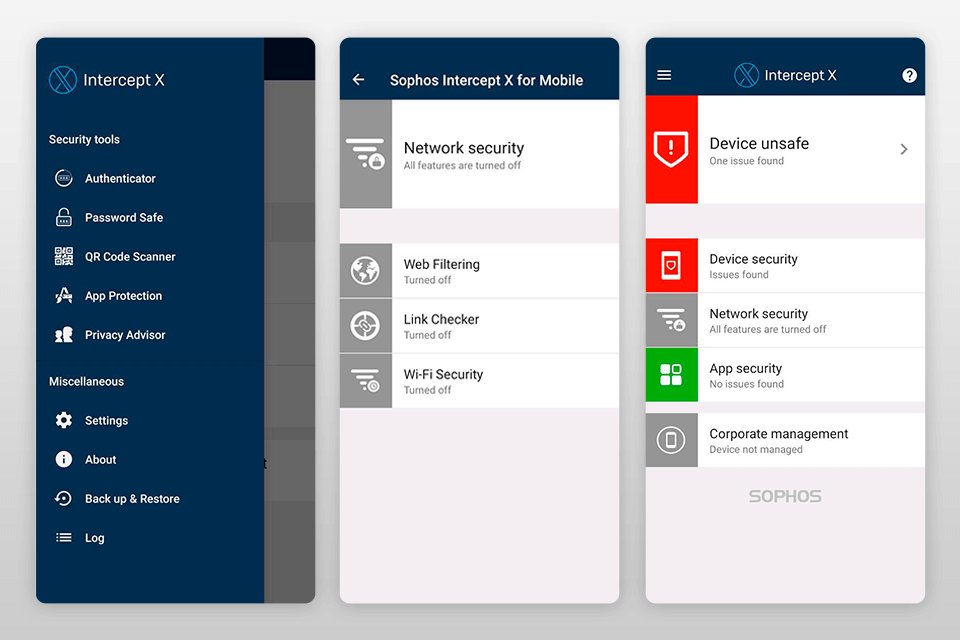This screenshot has height=640, width=960.
Task: Select Log from the drawer menu
Action: 95,537
